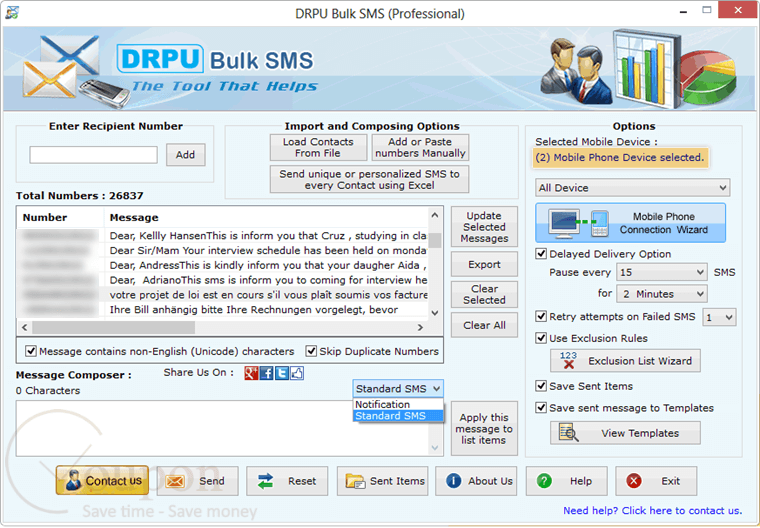Viewport: 760px width, 528px height.
Task: Toggle the Unicode characters checkbox
Action: tap(31, 351)
